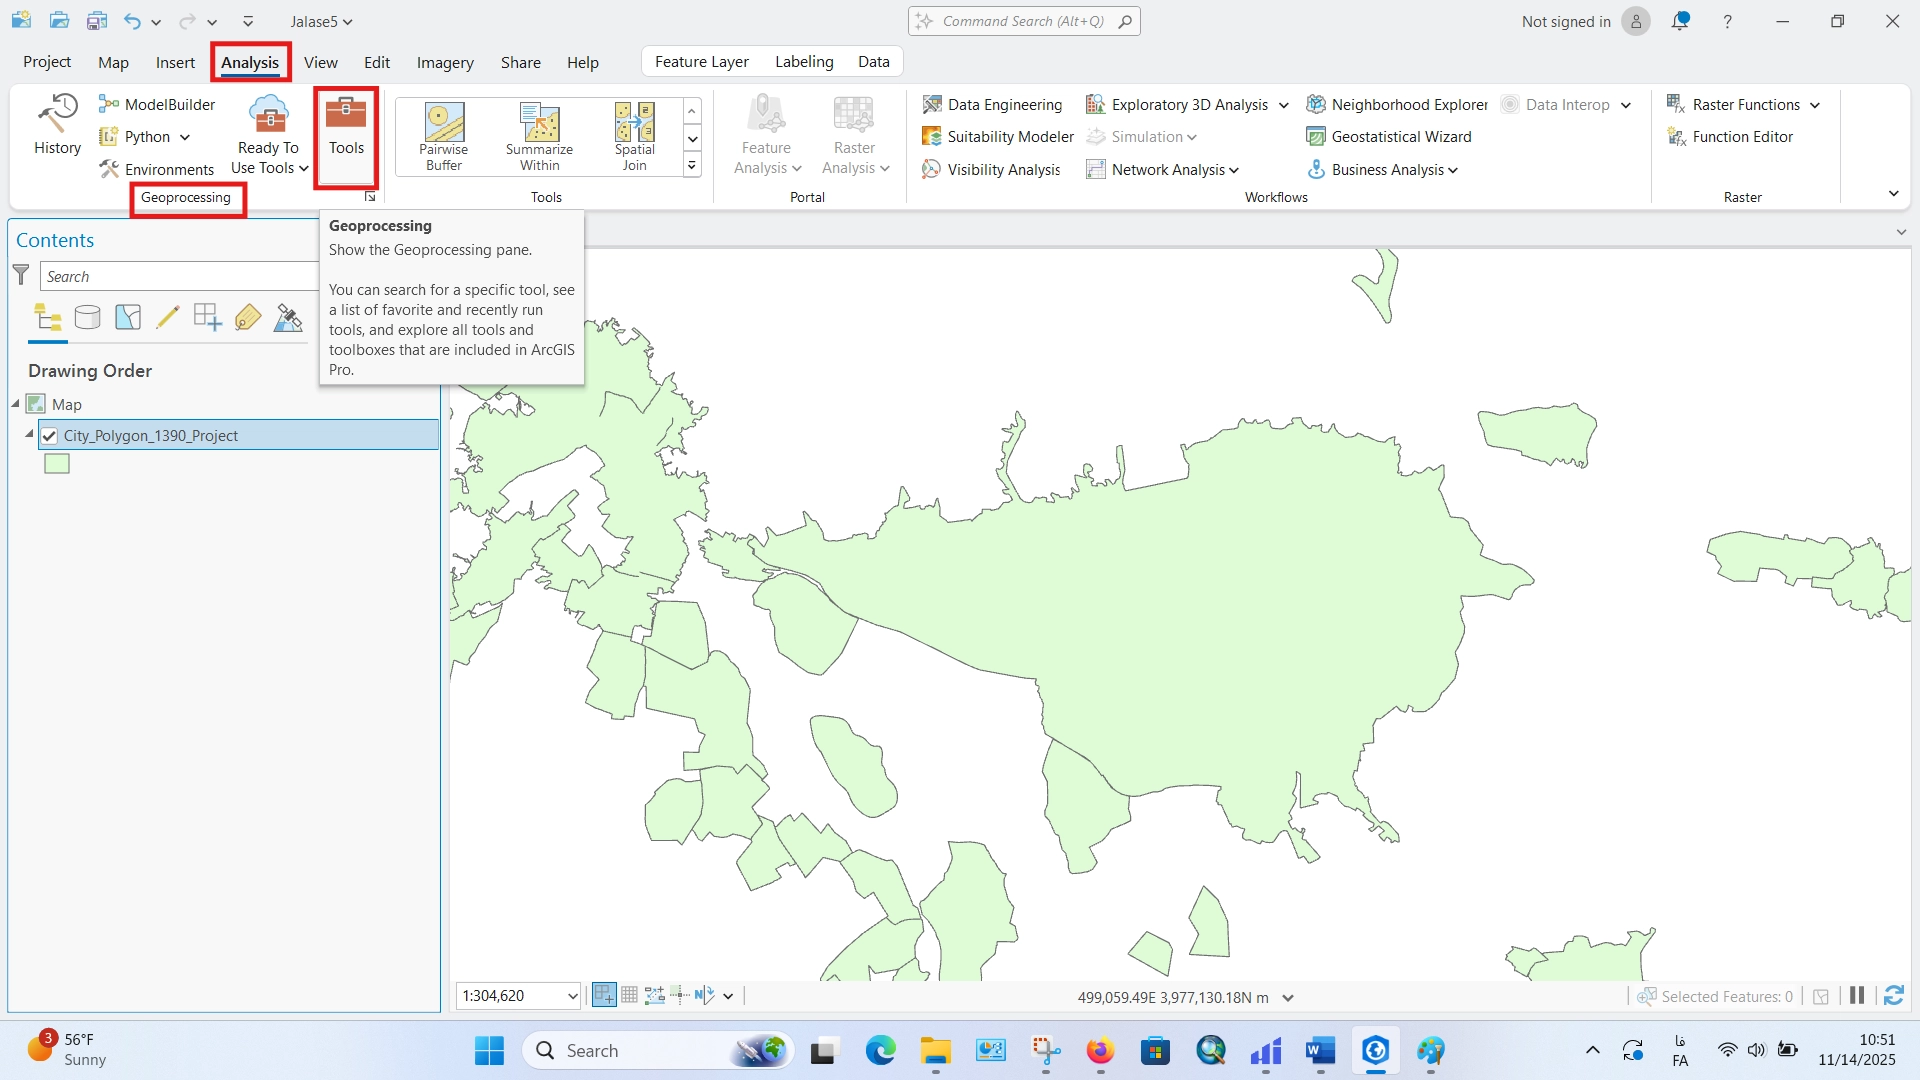Click the green layer symbol swatch
Image resolution: width=1920 pixels, height=1080 pixels.
click(57, 464)
